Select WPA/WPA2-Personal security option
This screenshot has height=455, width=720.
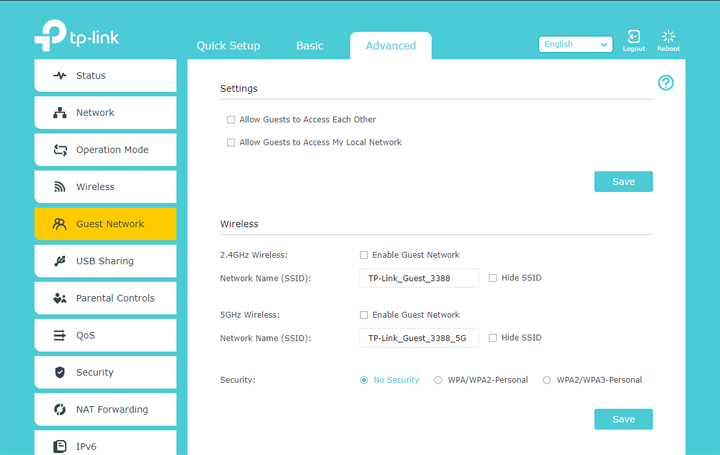pyautogui.click(x=438, y=380)
